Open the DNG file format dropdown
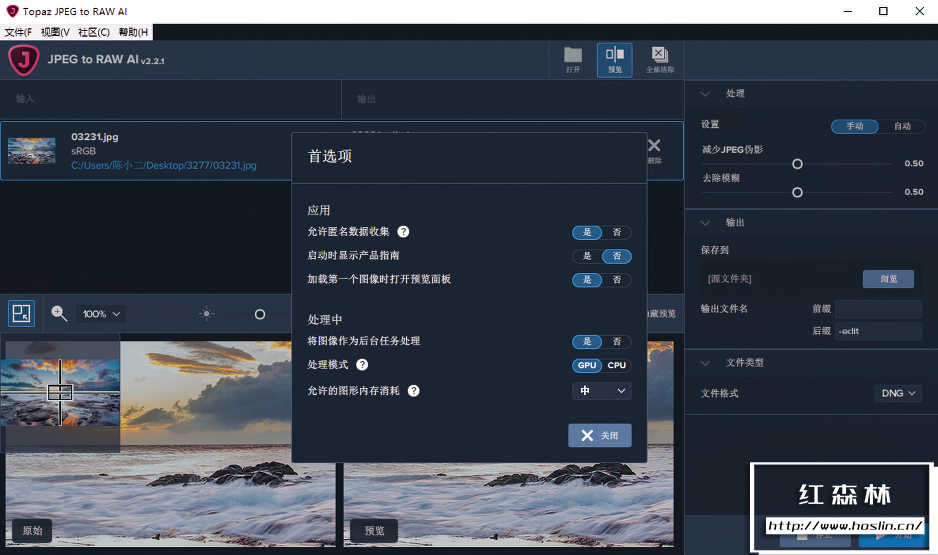Screen dimensions: 938x555 coord(898,393)
